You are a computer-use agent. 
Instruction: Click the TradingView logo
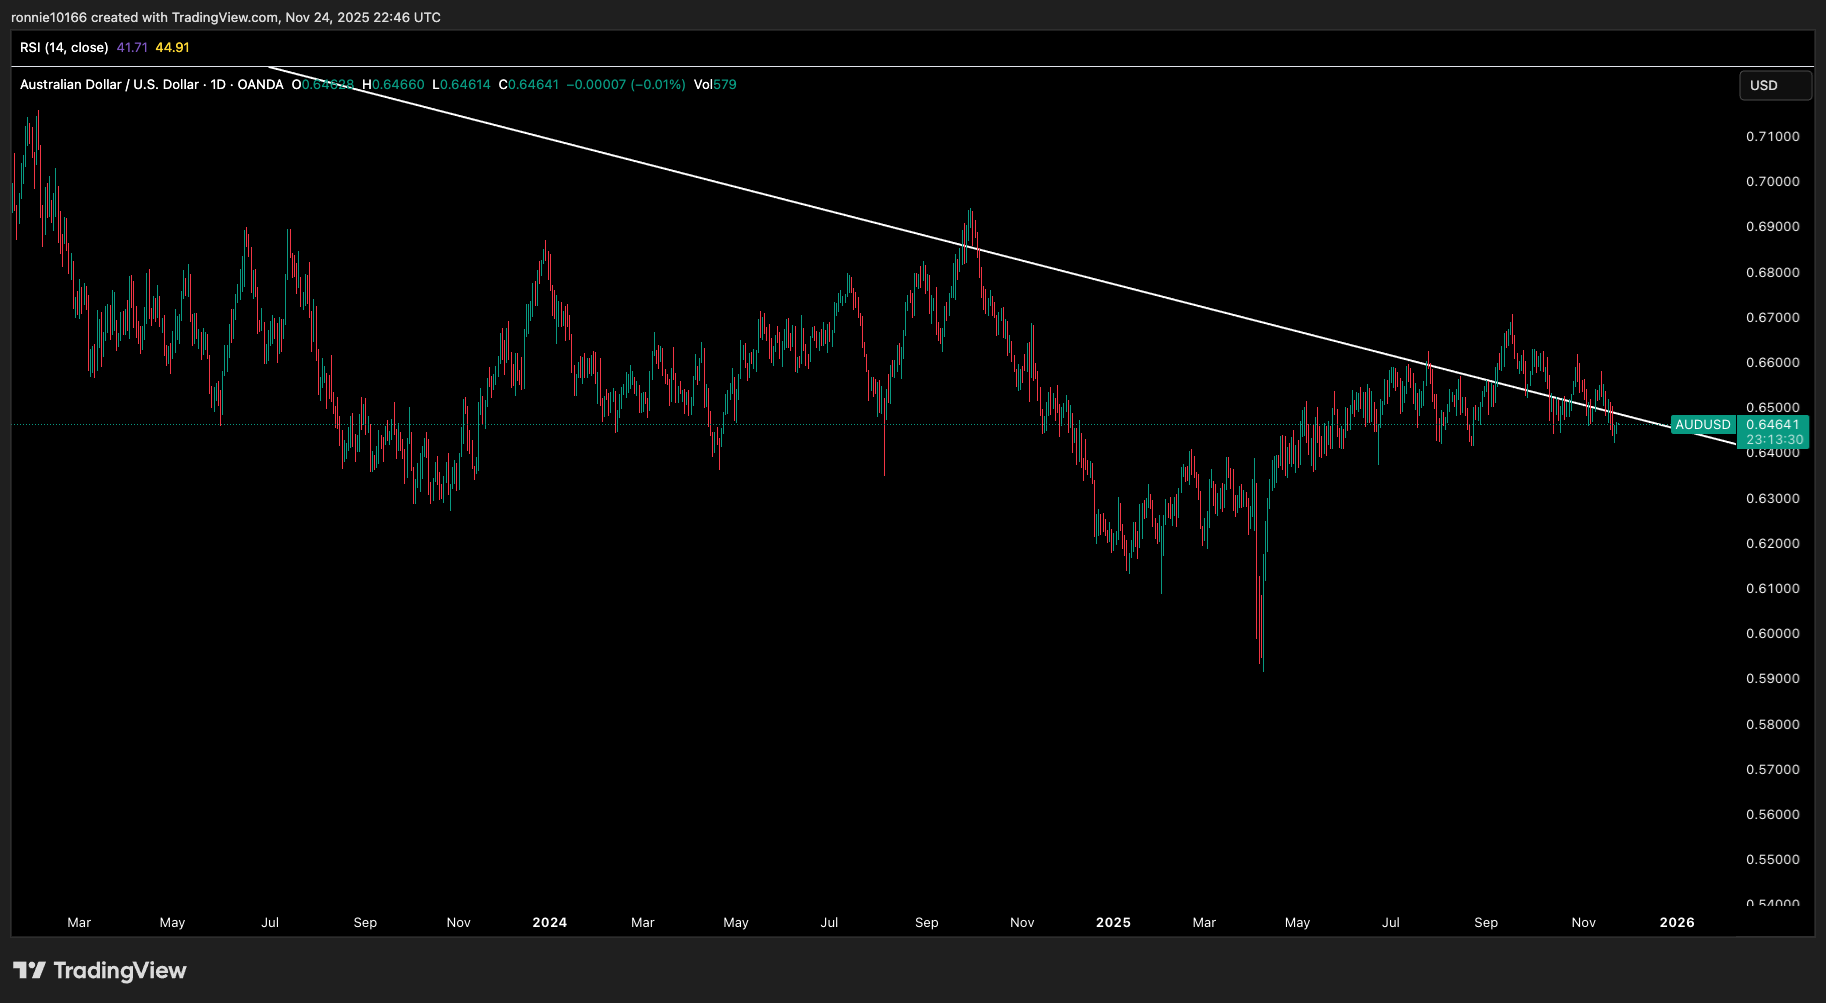click(100, 970)
